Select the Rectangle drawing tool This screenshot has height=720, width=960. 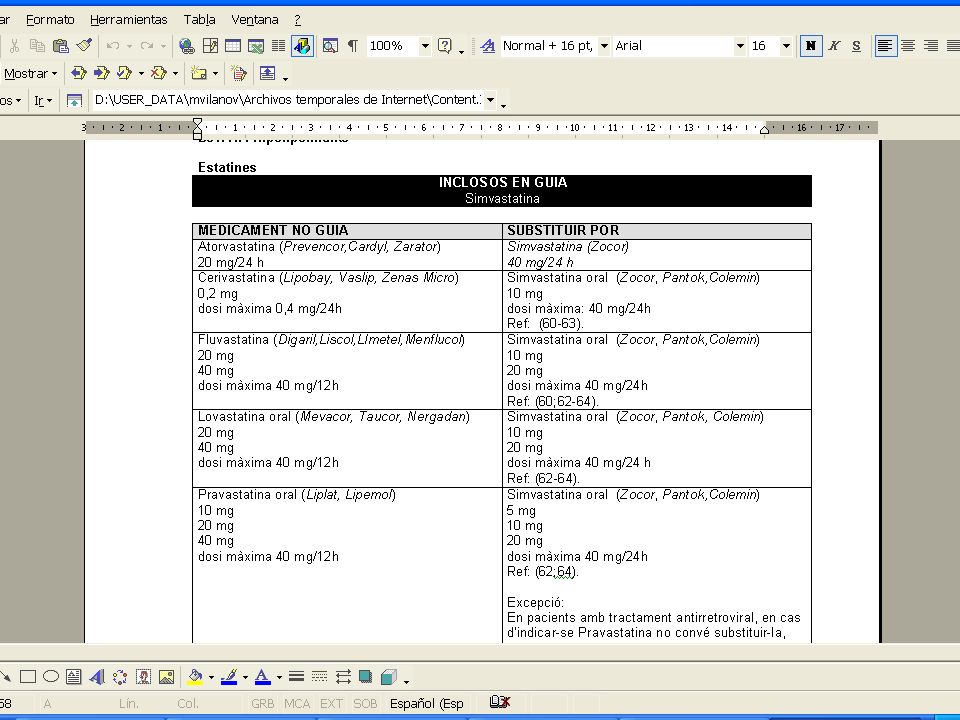coord(28,677)
